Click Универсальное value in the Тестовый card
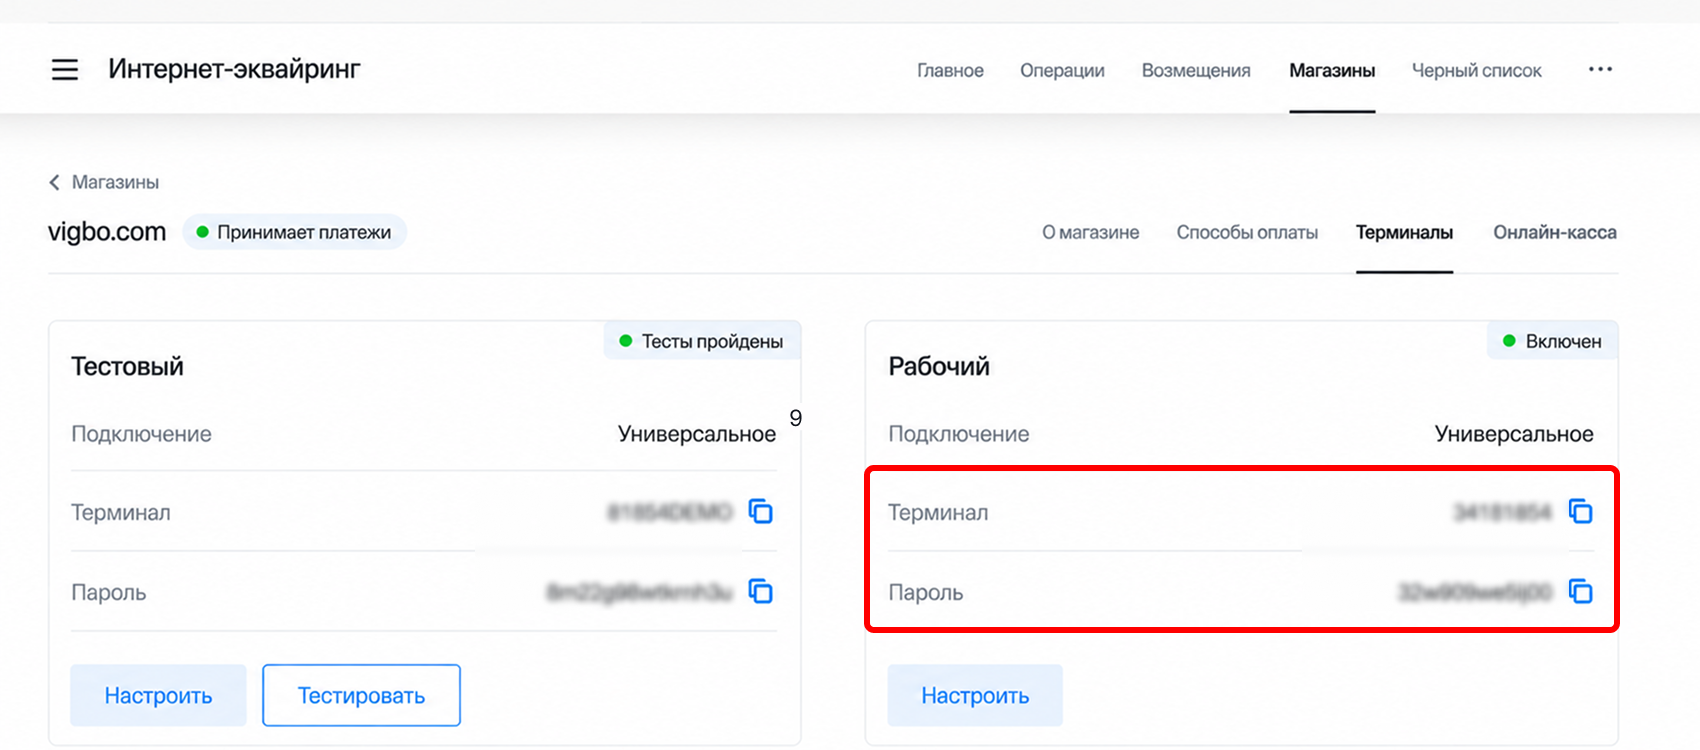Viewport: 1700px width, 750px height. pyautogui.click(x=697, y=434)
